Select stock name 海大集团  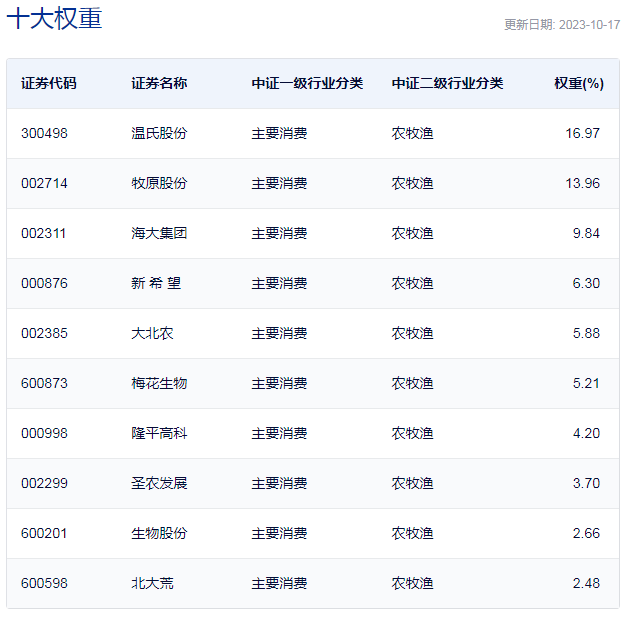click(x=159, y=233)
